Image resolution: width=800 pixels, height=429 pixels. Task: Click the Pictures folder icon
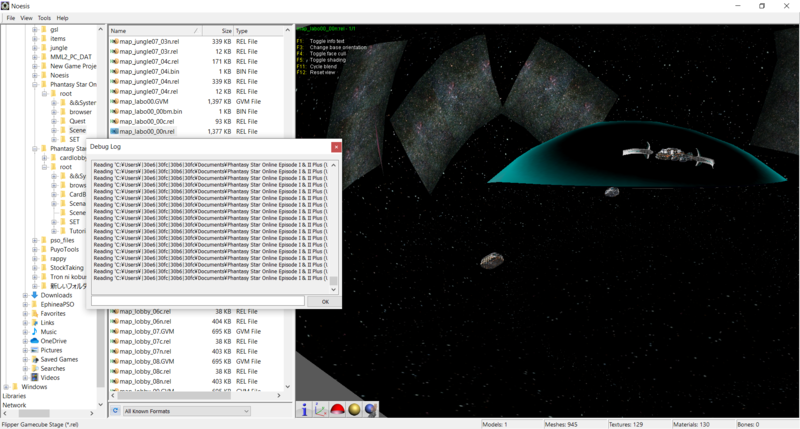point(35,350)
